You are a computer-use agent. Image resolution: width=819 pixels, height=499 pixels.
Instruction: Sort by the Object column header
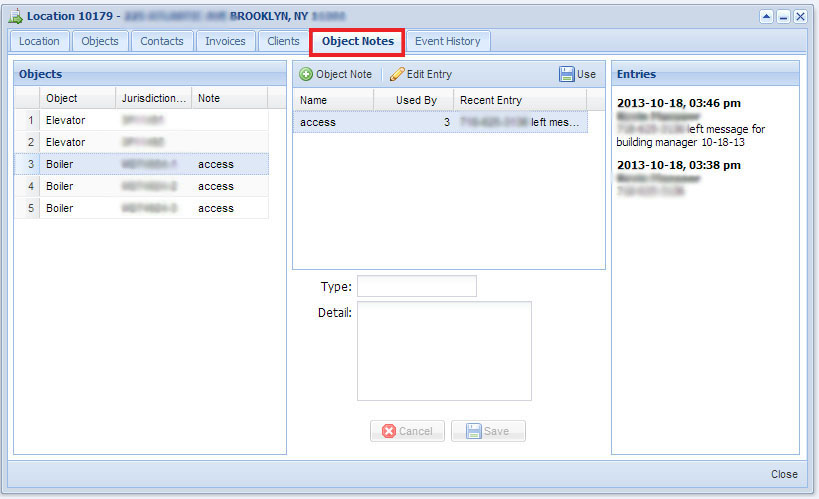(77, 98)
